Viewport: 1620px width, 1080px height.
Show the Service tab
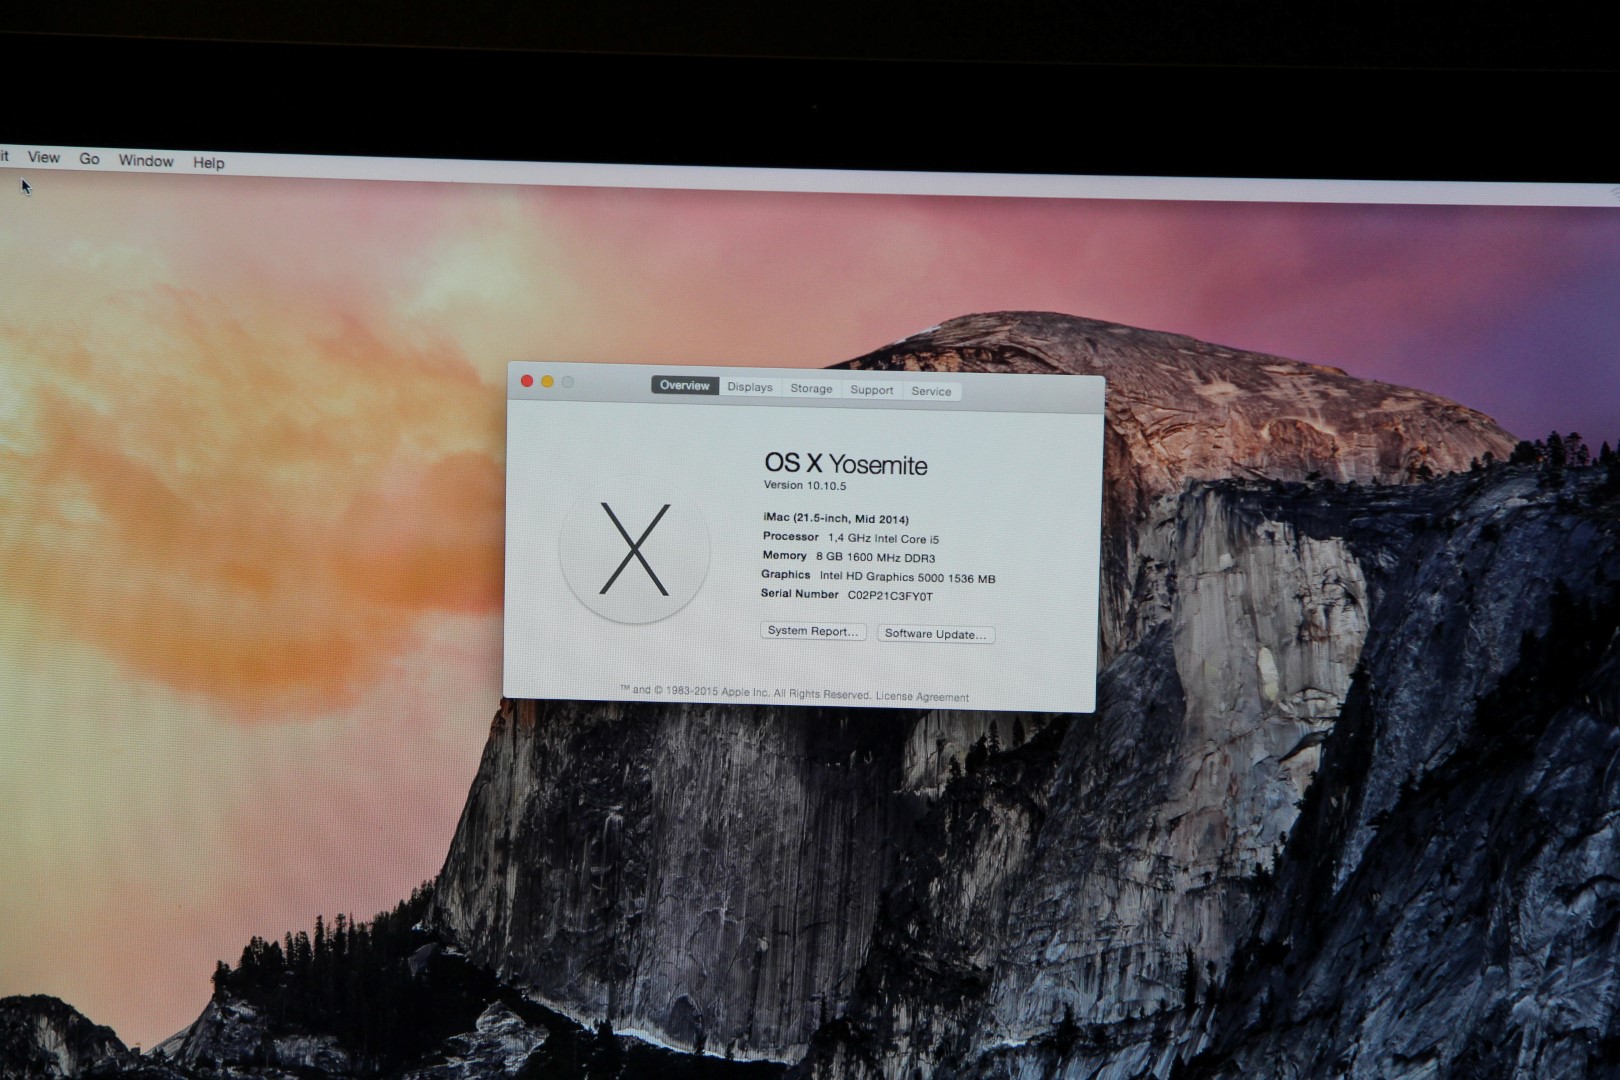point(931,391)
